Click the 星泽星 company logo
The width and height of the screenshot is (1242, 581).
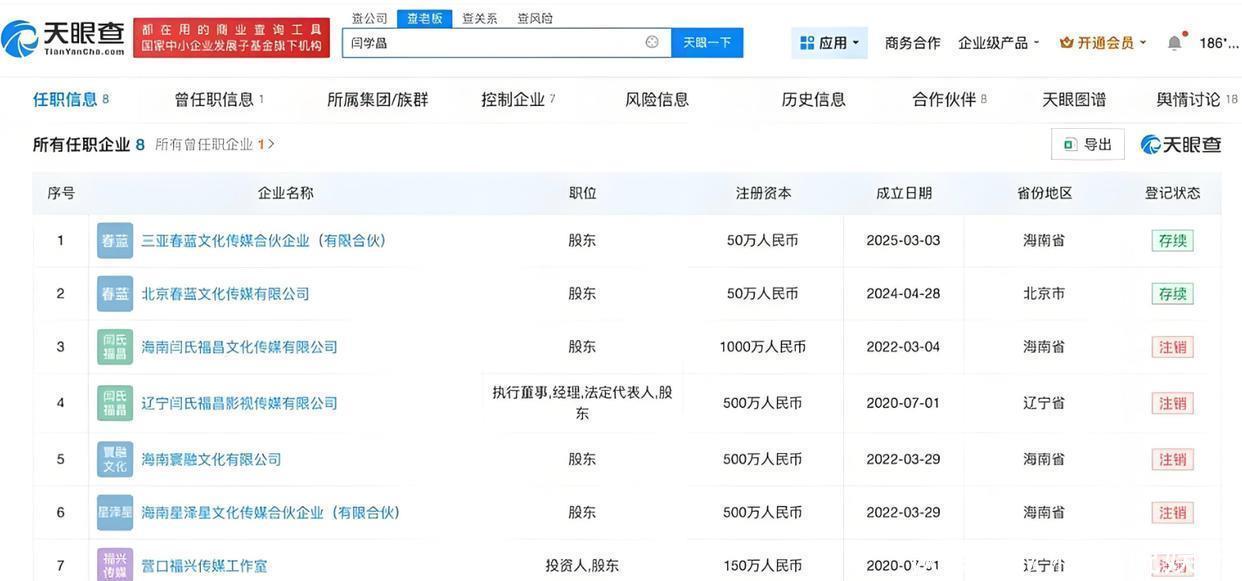click(115, 513)
